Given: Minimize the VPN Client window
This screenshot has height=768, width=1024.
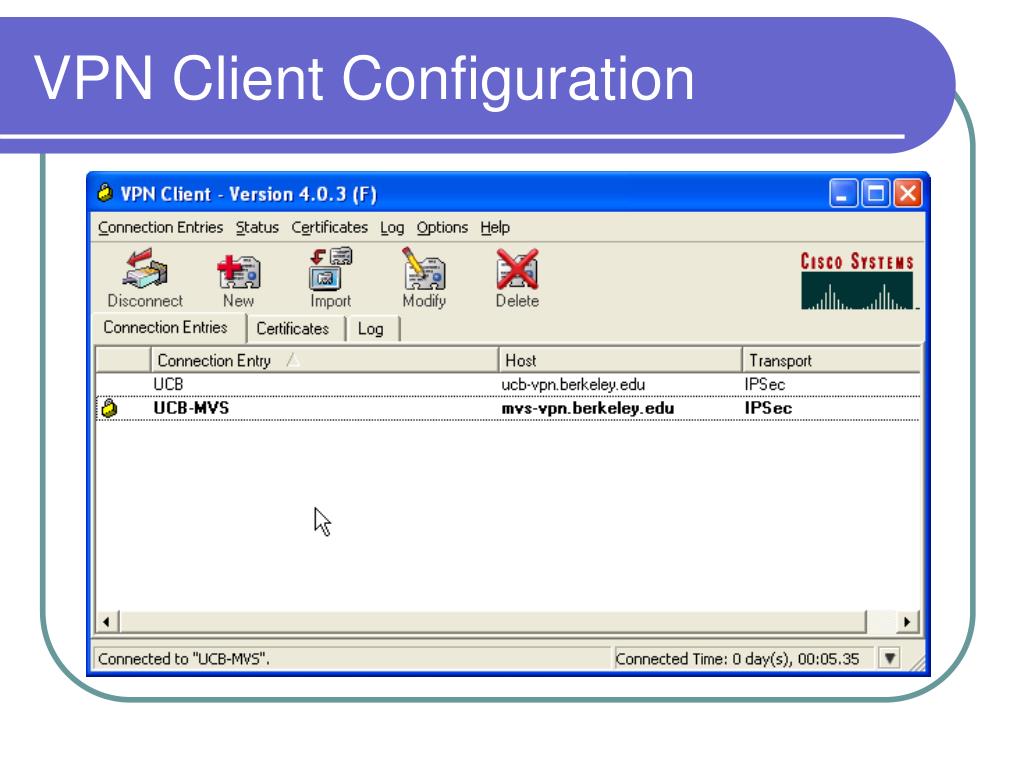Looking at the screenshot, I should click(843, 193).
